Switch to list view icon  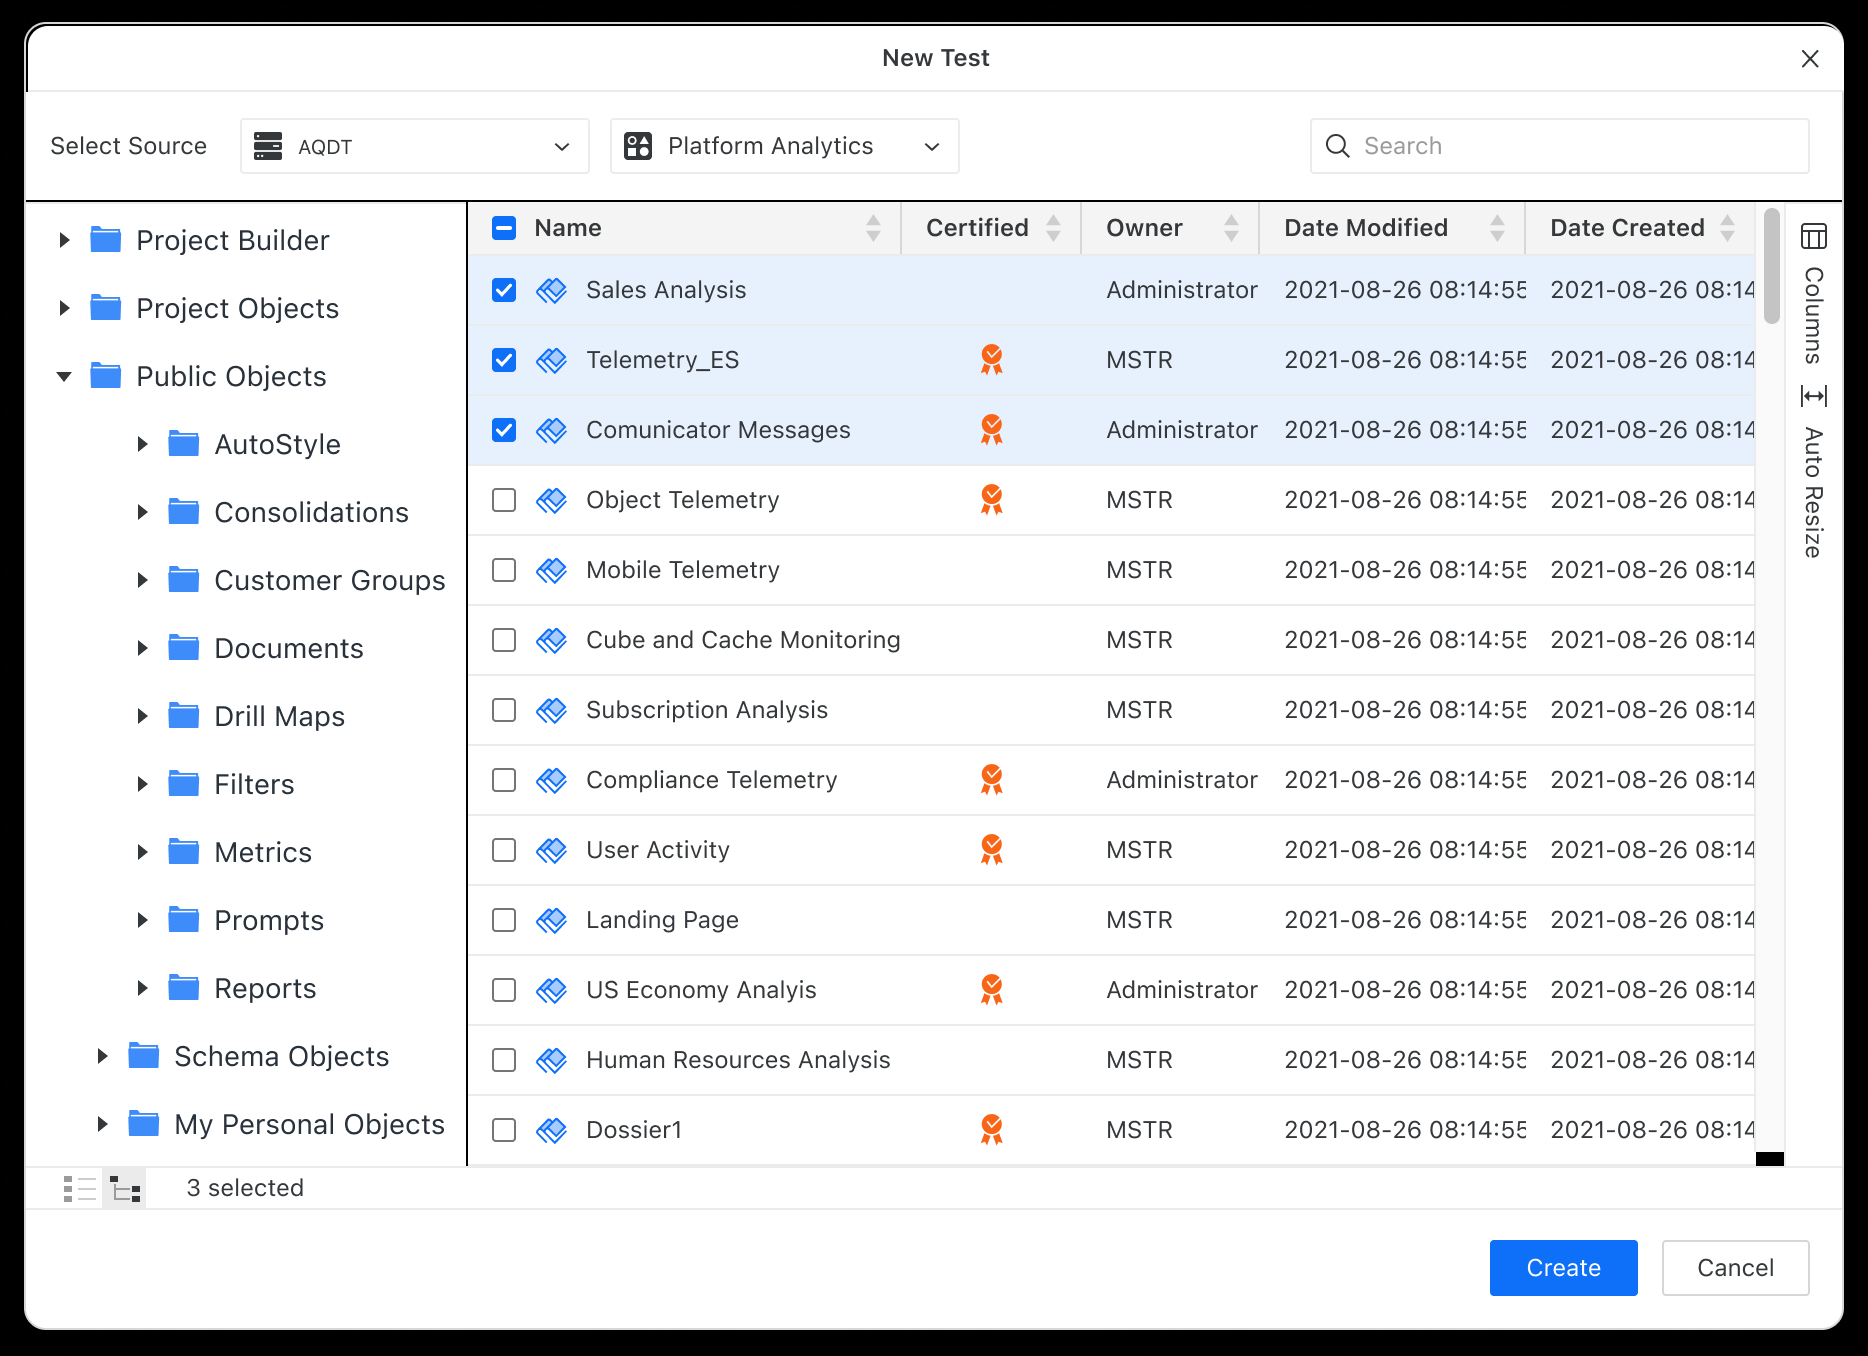coord(80,1188)
